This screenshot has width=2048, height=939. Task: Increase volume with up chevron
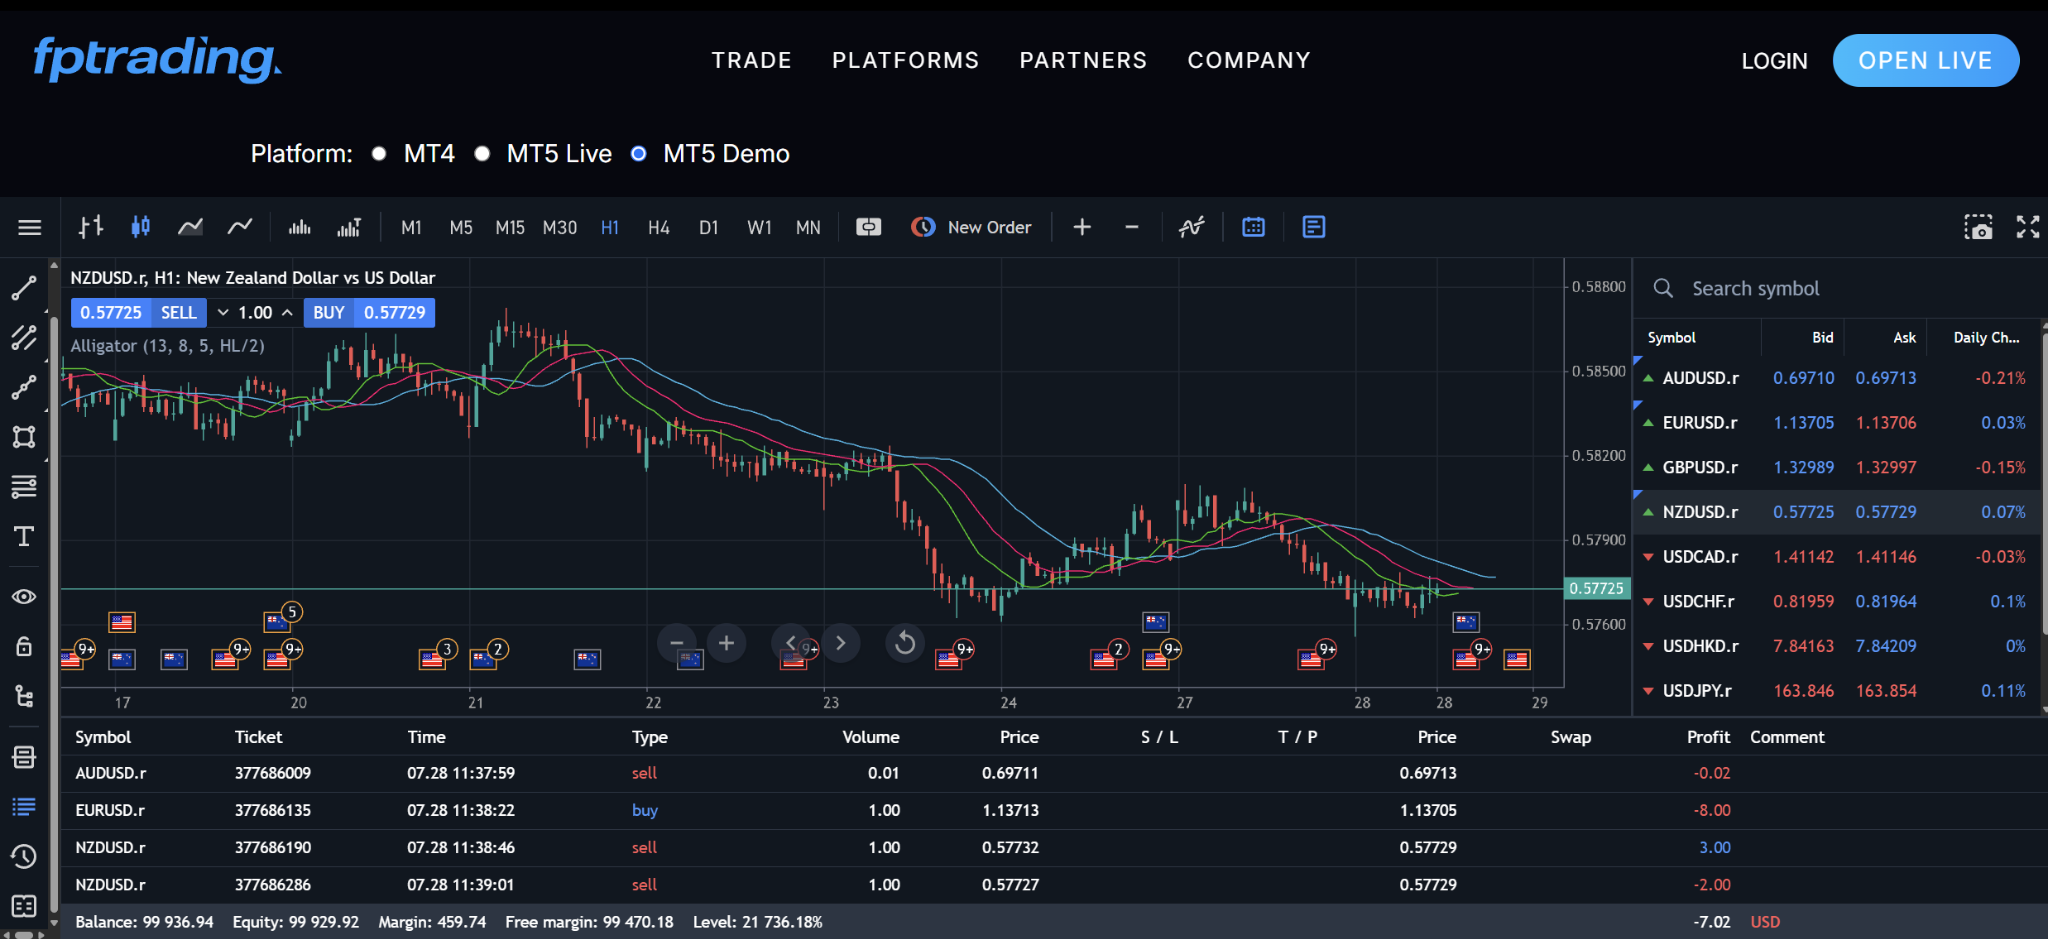(287, 313)
